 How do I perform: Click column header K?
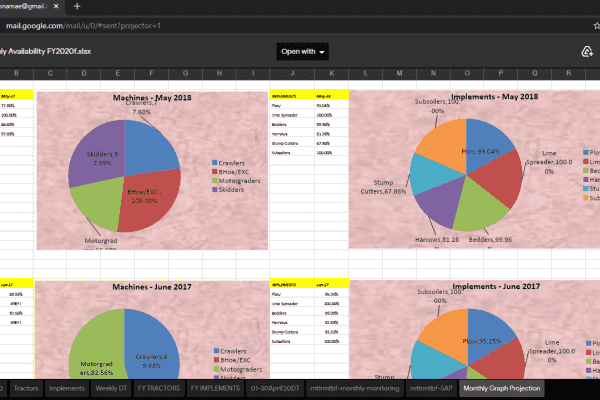tap(331, 73)
